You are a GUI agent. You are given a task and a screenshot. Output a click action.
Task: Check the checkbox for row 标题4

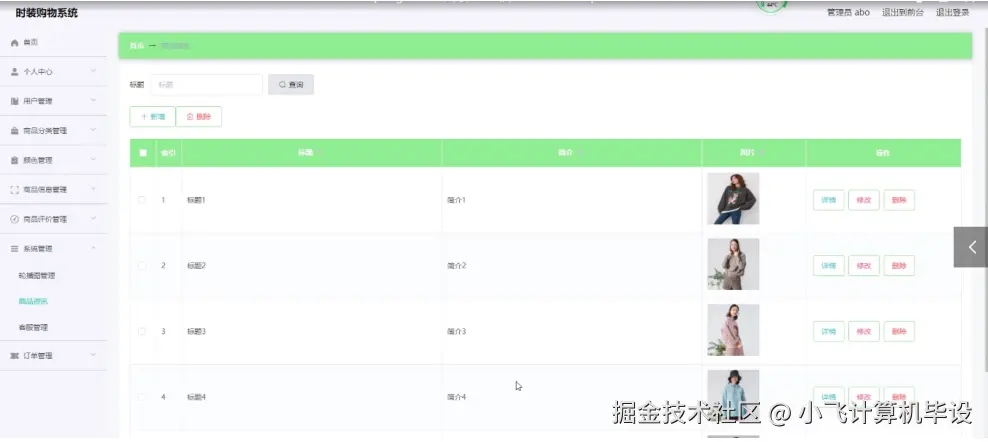[142, 397]
